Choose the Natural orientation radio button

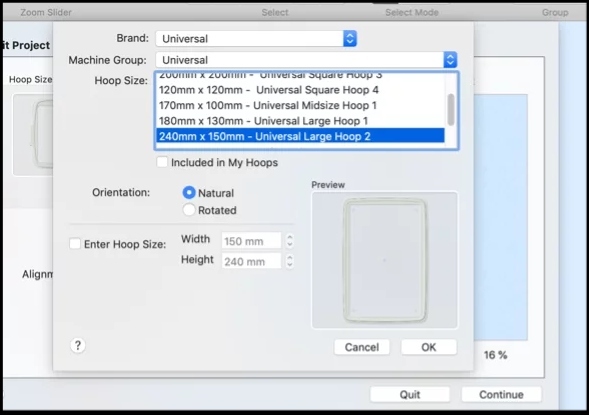(x=189, y=193)
